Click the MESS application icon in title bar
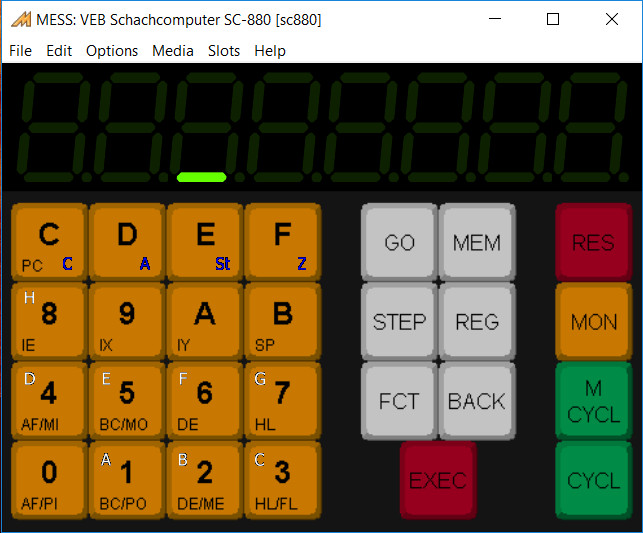Screen dimensions: 643x533 (21, 19)
